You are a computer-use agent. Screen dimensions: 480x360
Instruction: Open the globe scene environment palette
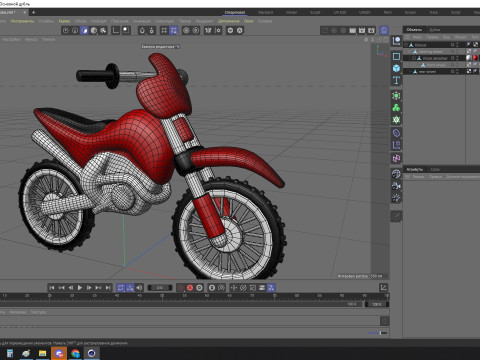pos(396,174)
